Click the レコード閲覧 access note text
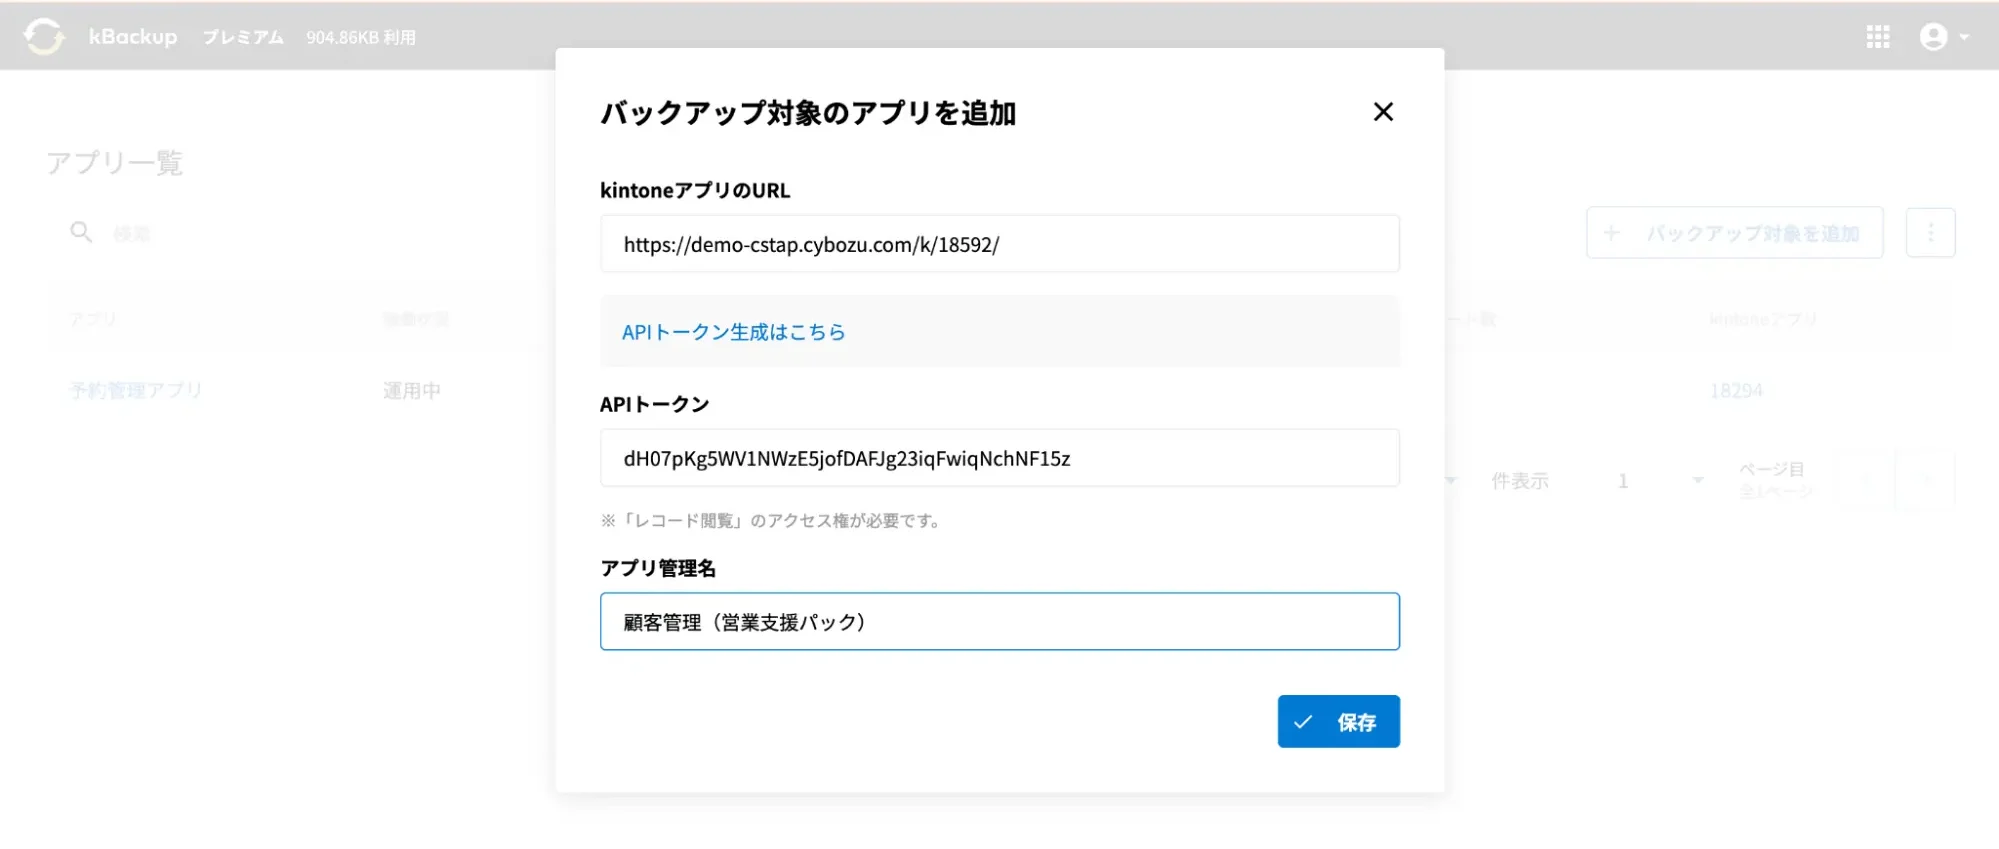Screen dimensions: 1999x849 [x=770, y=520]
